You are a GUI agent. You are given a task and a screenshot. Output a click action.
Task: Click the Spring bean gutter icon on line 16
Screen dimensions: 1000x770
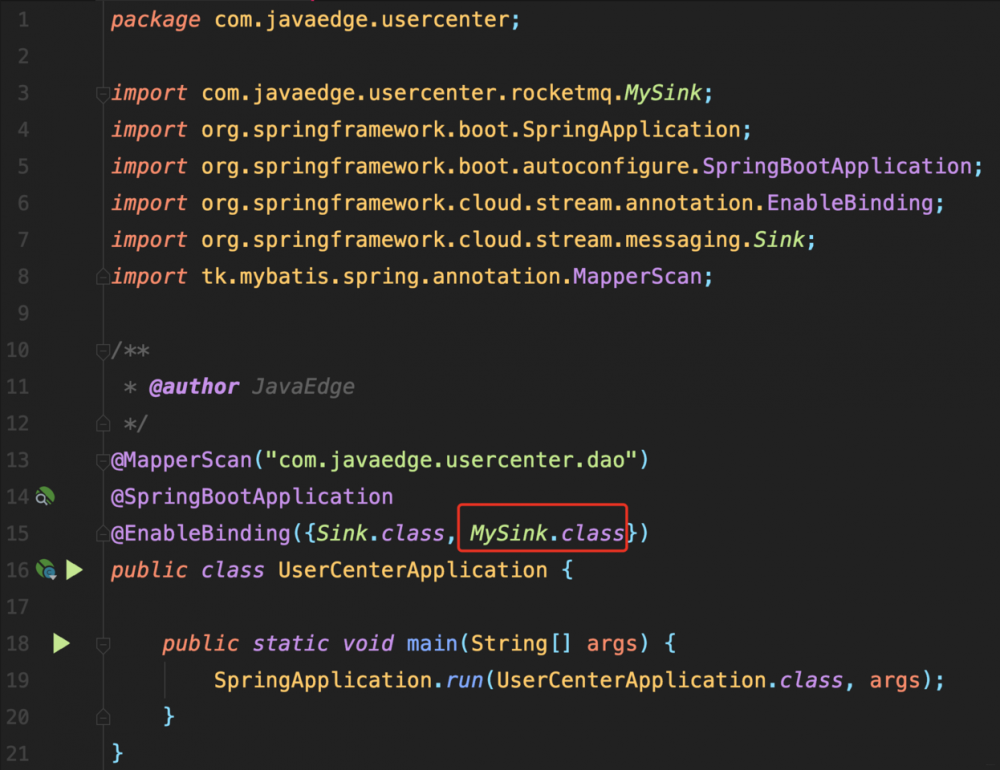tap(46, 569)
